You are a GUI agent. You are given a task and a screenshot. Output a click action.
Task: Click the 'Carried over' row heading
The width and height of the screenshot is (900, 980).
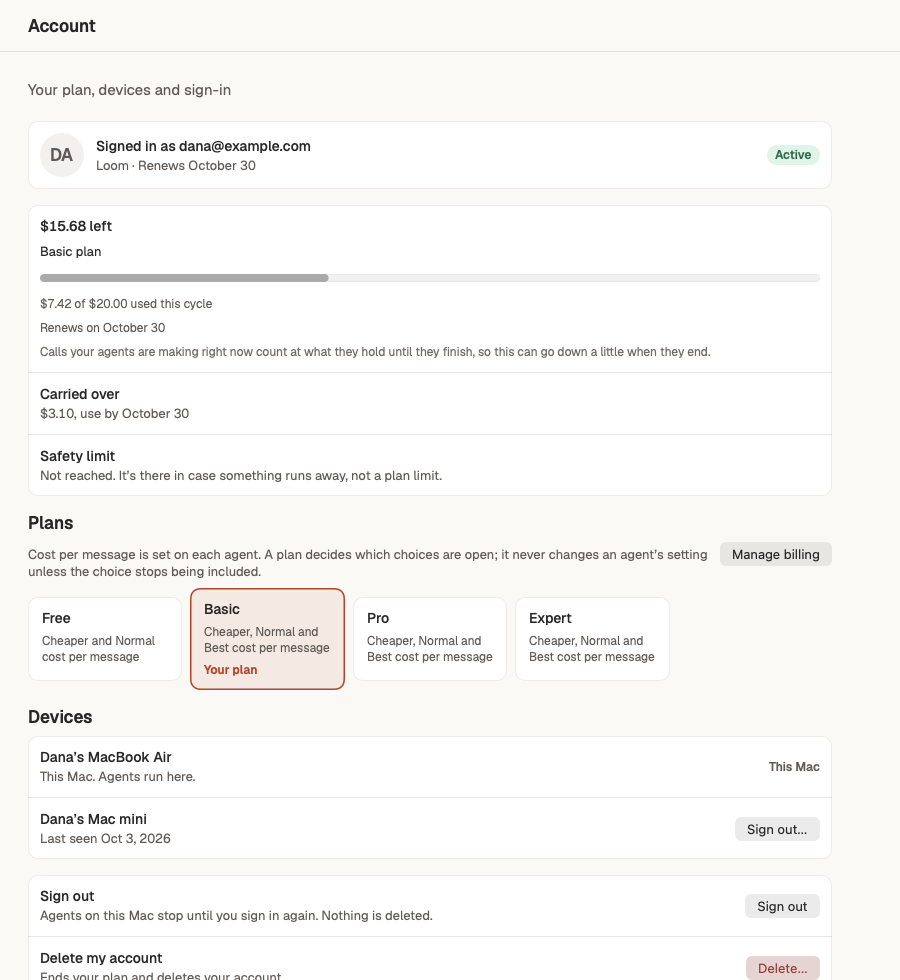pos(79,394)
